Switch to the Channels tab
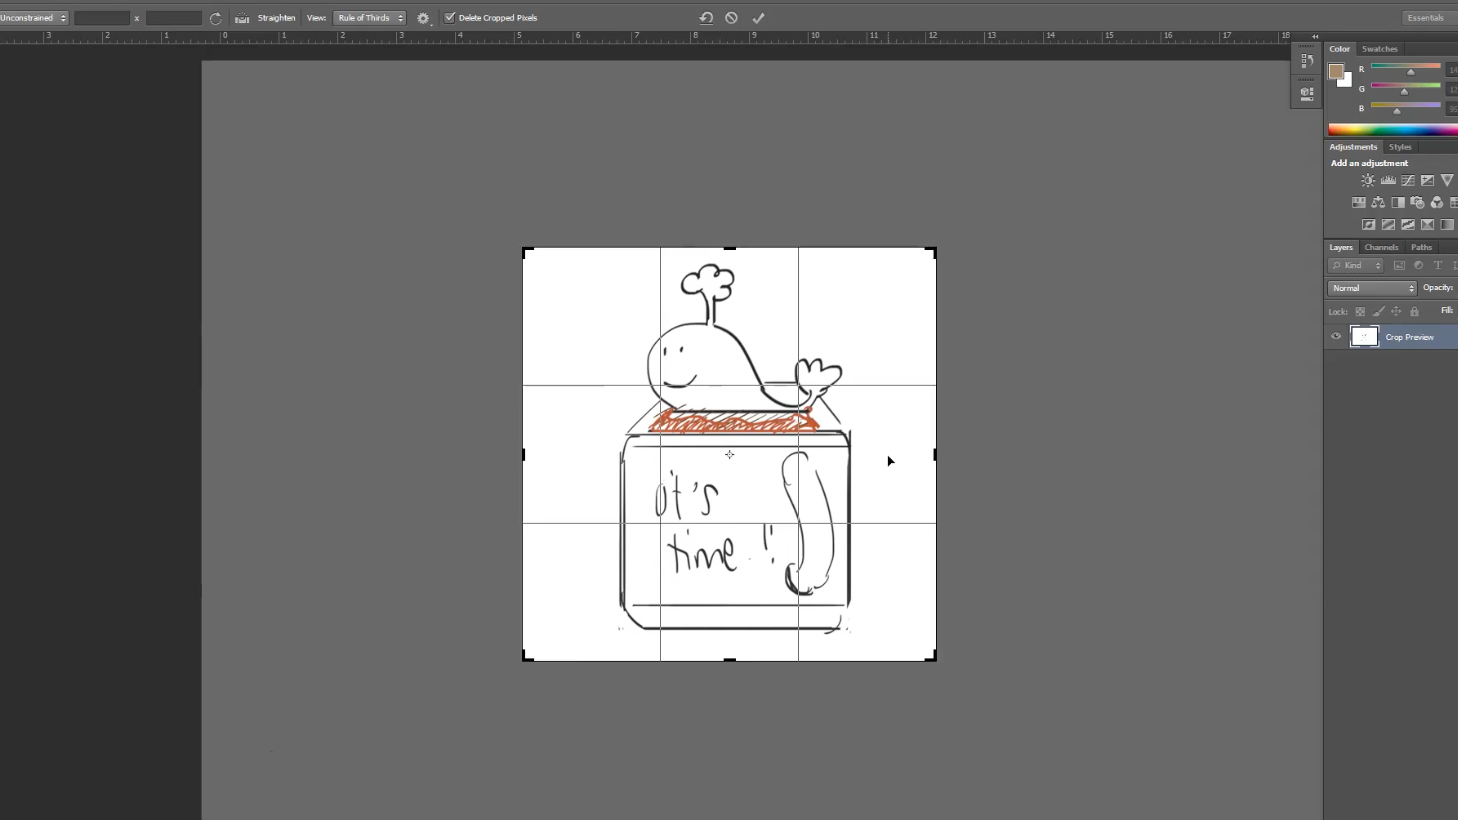Image resolution: width=1458 pixels, height=820 pixels. (1381, 247)
